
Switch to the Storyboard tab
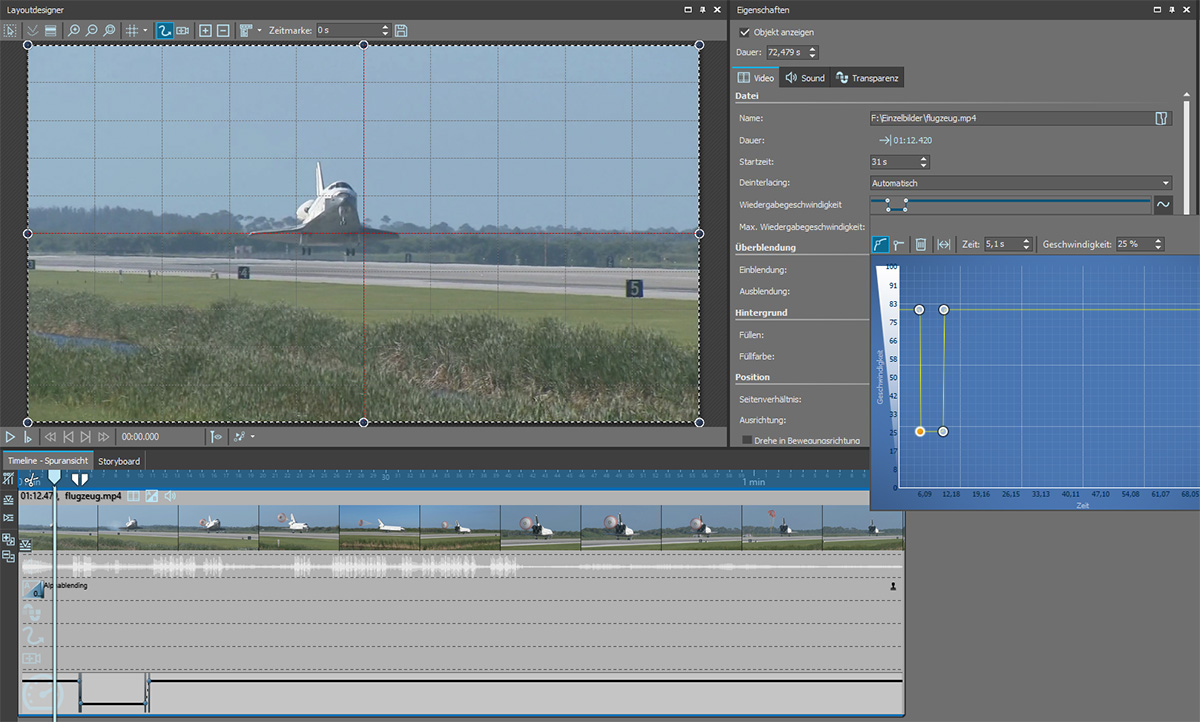119,461
